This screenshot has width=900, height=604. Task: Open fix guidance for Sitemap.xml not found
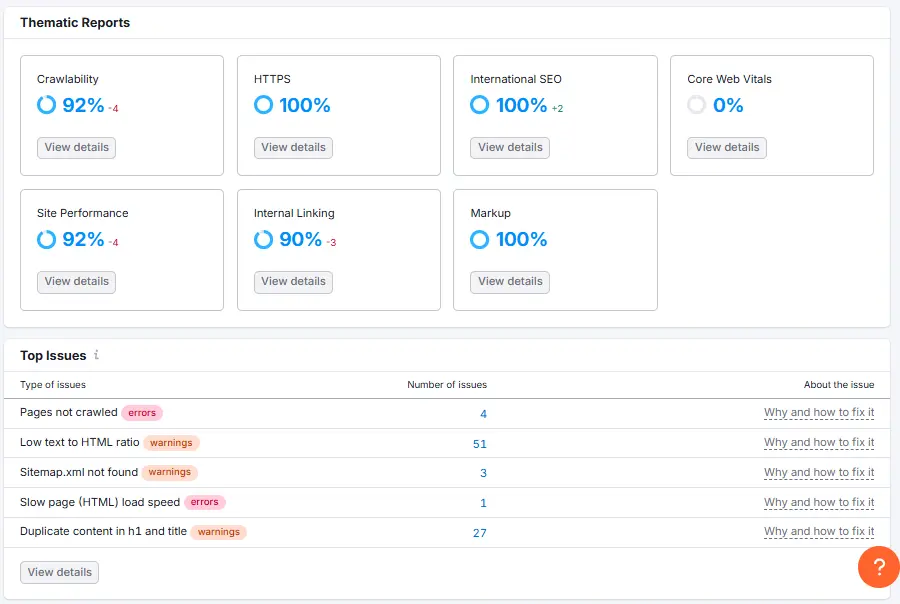tap(818, 472)
